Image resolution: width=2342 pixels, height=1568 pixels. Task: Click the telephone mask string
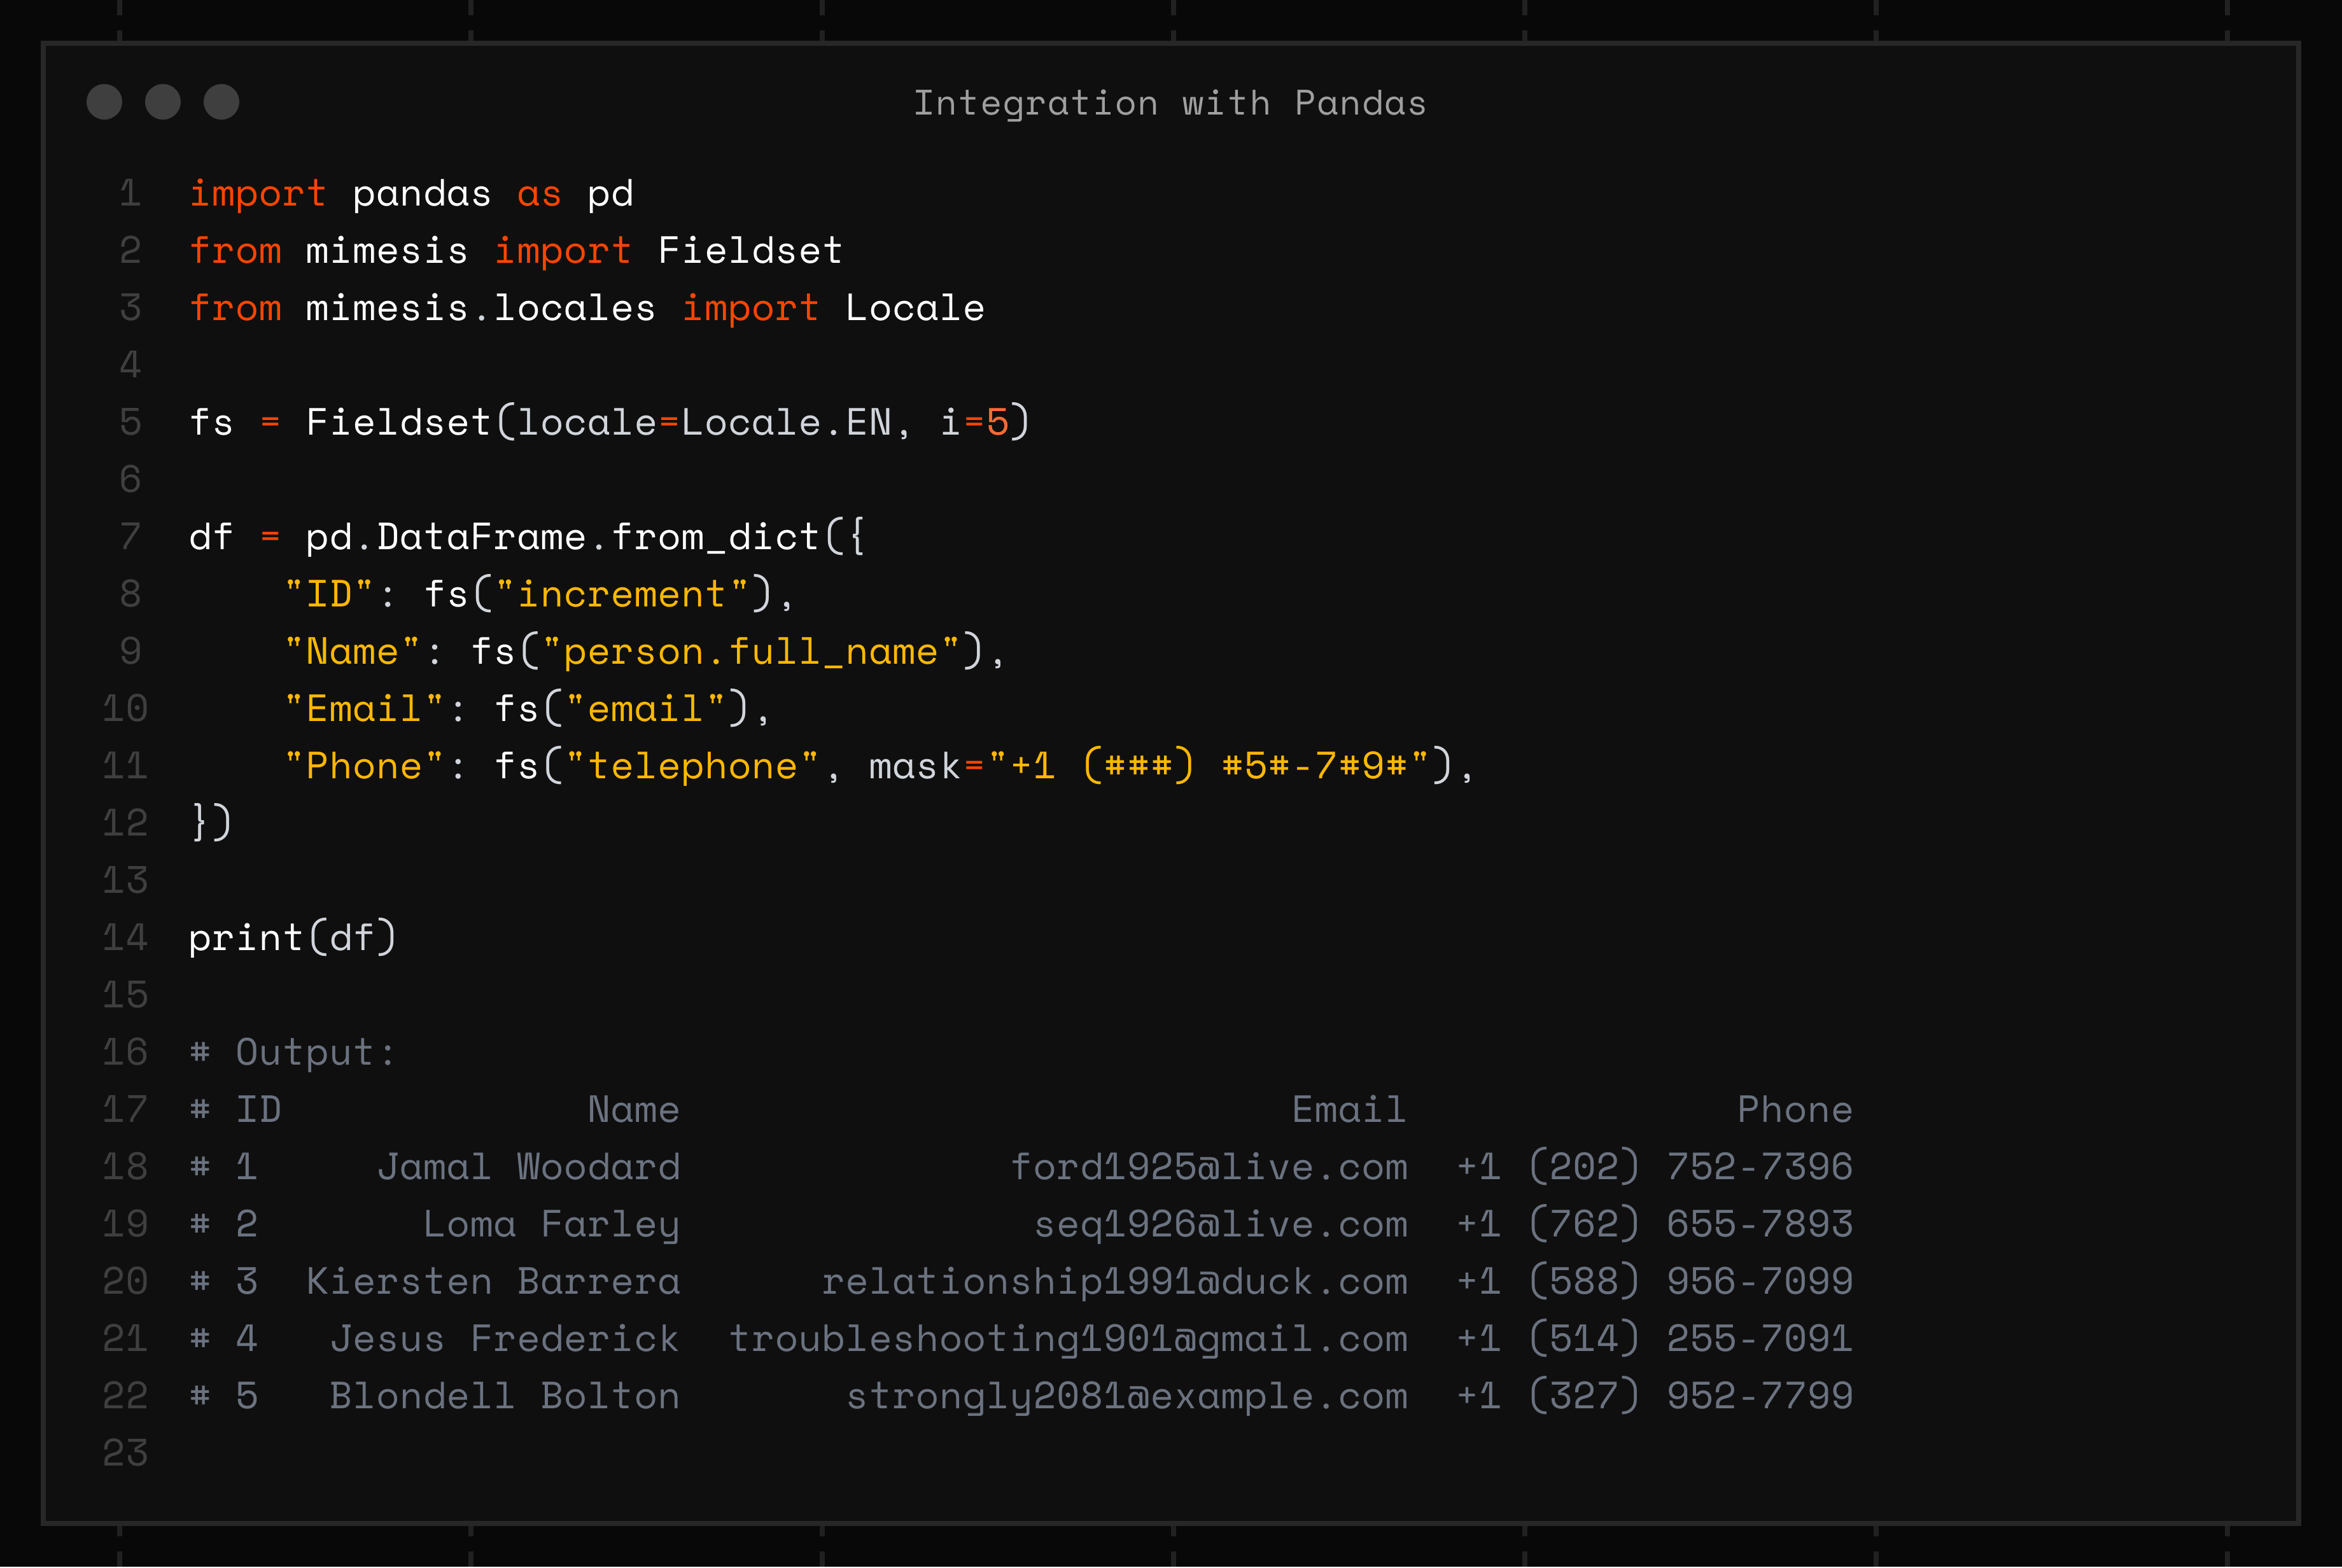[1210, 765]
